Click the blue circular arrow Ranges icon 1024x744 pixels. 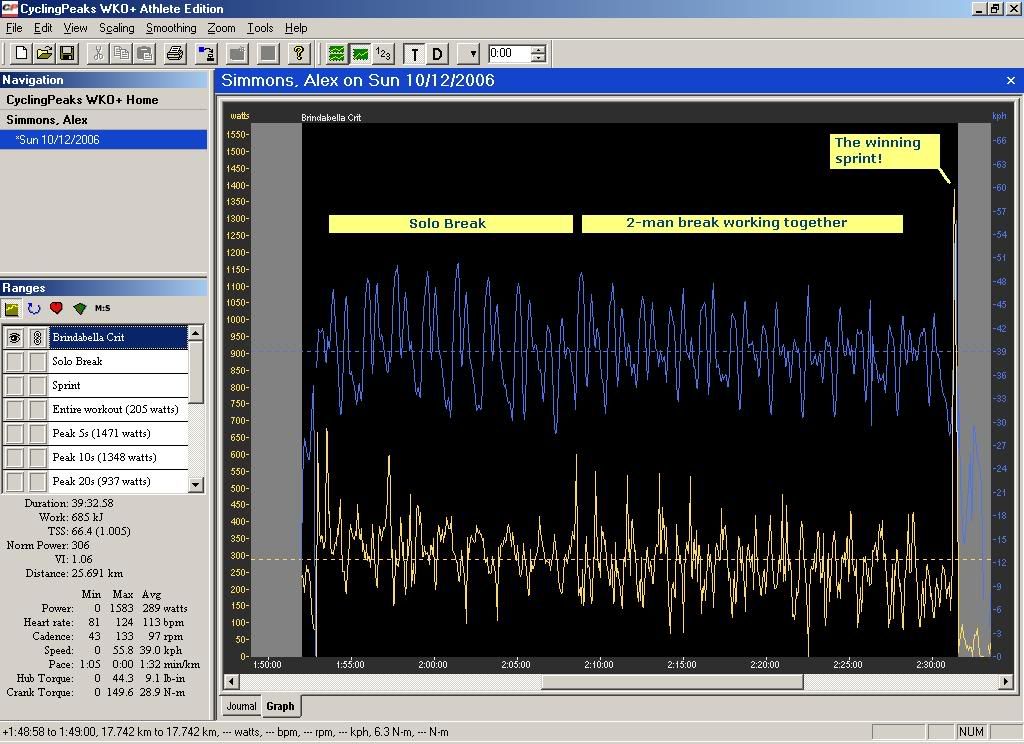(34, 308)
